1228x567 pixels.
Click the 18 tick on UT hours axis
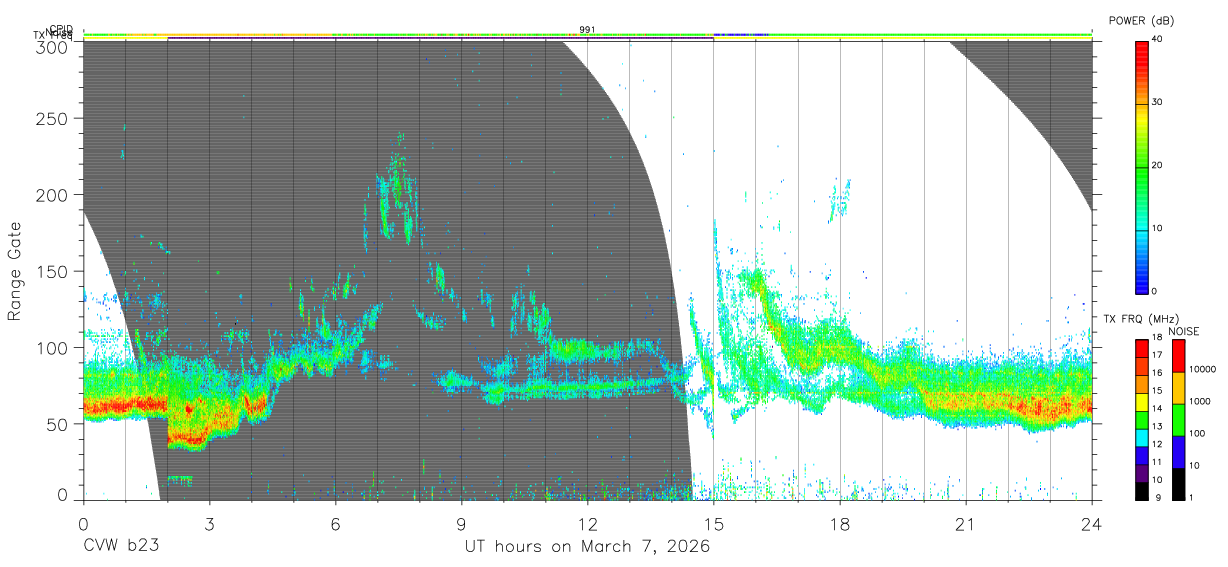[839, 524]
